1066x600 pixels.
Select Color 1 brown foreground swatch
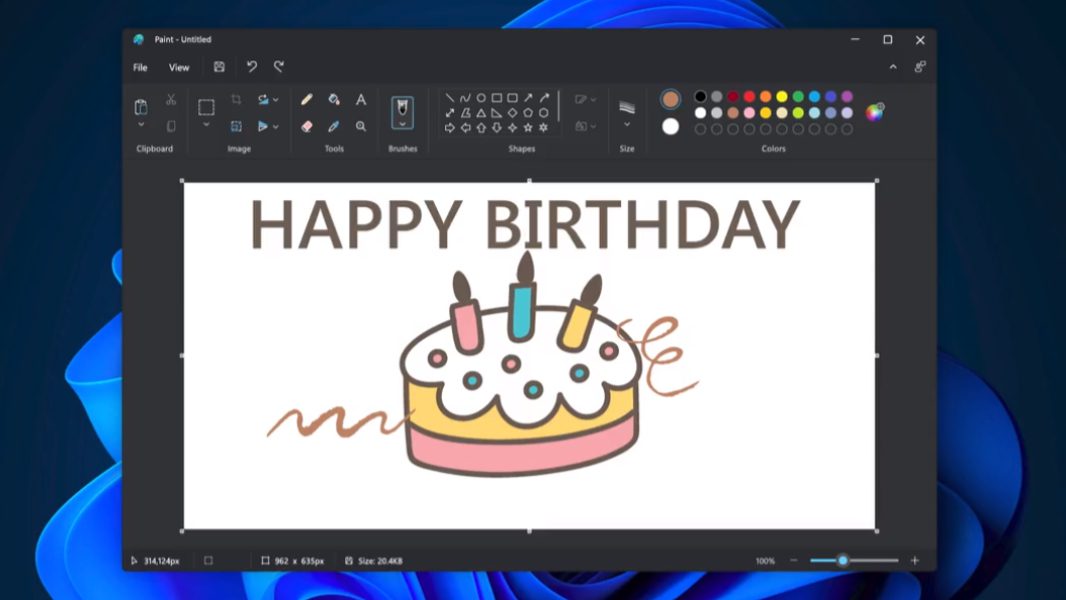[x=670, y=99]
